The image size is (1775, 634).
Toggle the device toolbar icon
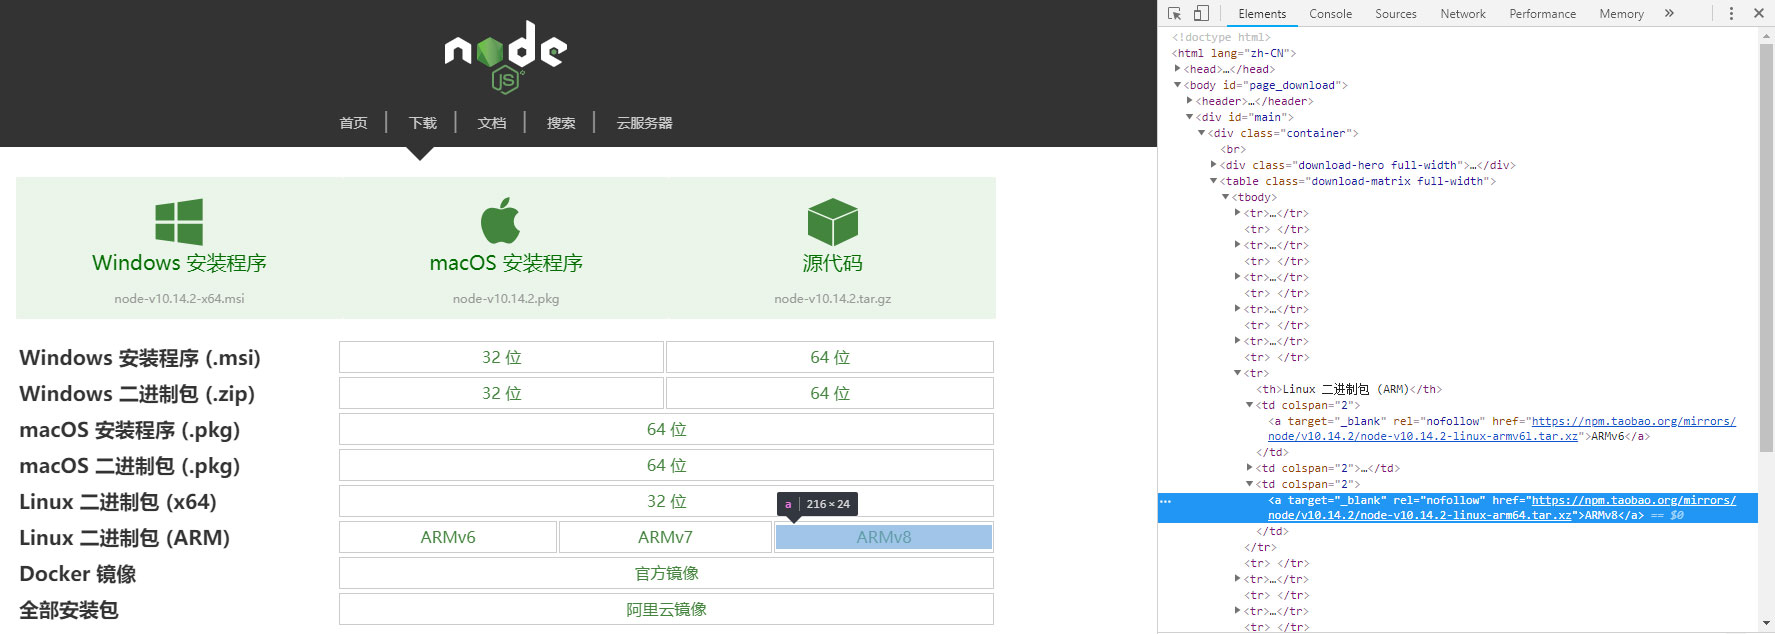tap(1201, 13)
